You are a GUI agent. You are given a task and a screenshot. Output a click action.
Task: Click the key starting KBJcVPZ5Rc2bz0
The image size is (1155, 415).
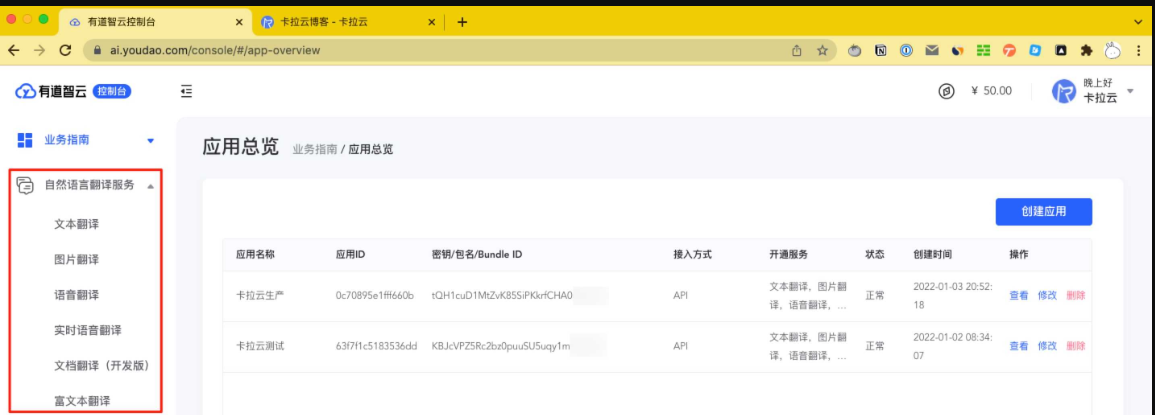click(502, 345)
